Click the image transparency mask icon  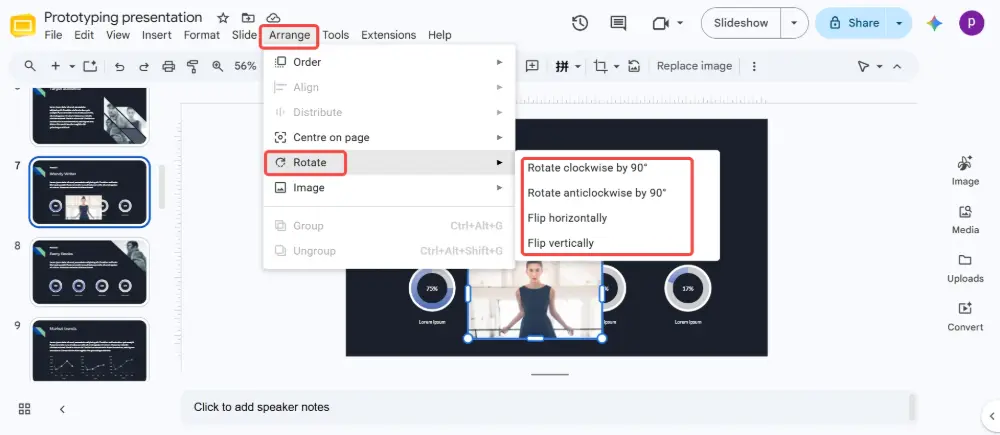[x=562, y=66]
